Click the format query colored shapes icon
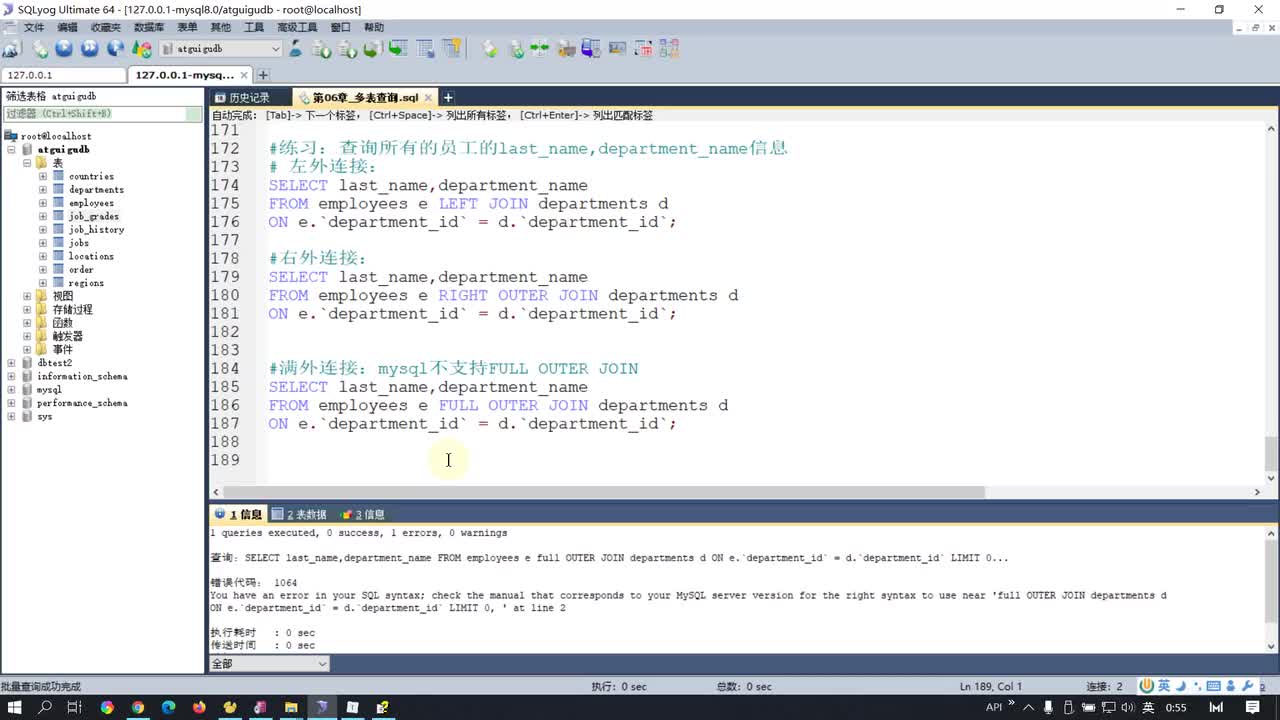The height and width of the screenshot is (720, 1280). point(142,48)
